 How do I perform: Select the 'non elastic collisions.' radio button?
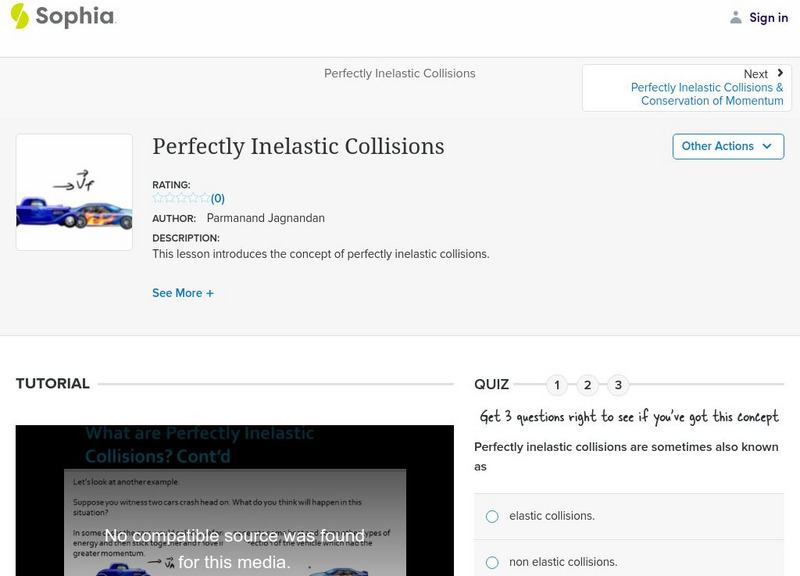[491, 562]
